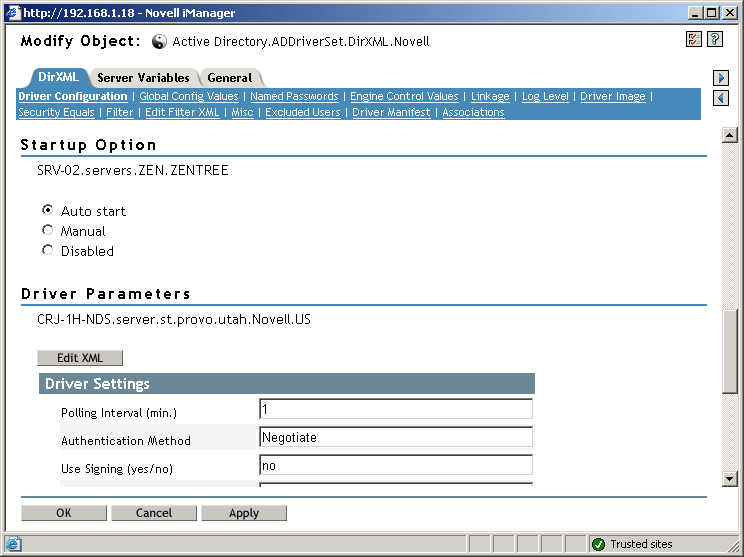Open the help question-mark icon
744x557 pixels.
tap(715, 39)
